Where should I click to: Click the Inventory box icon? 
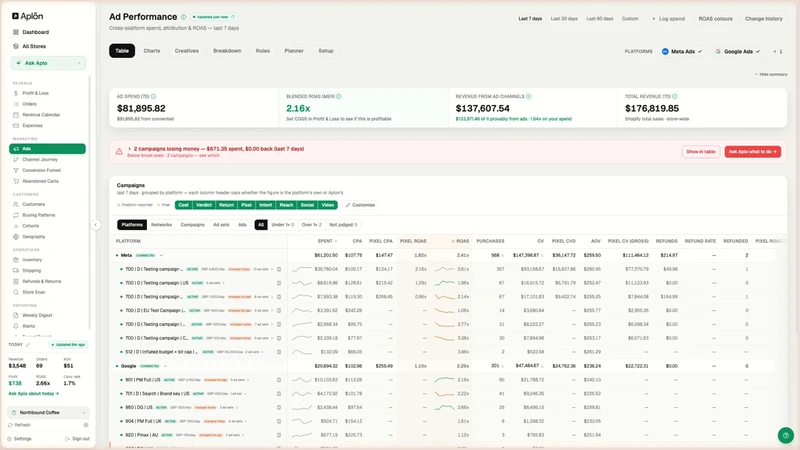[x=16, y=260]
